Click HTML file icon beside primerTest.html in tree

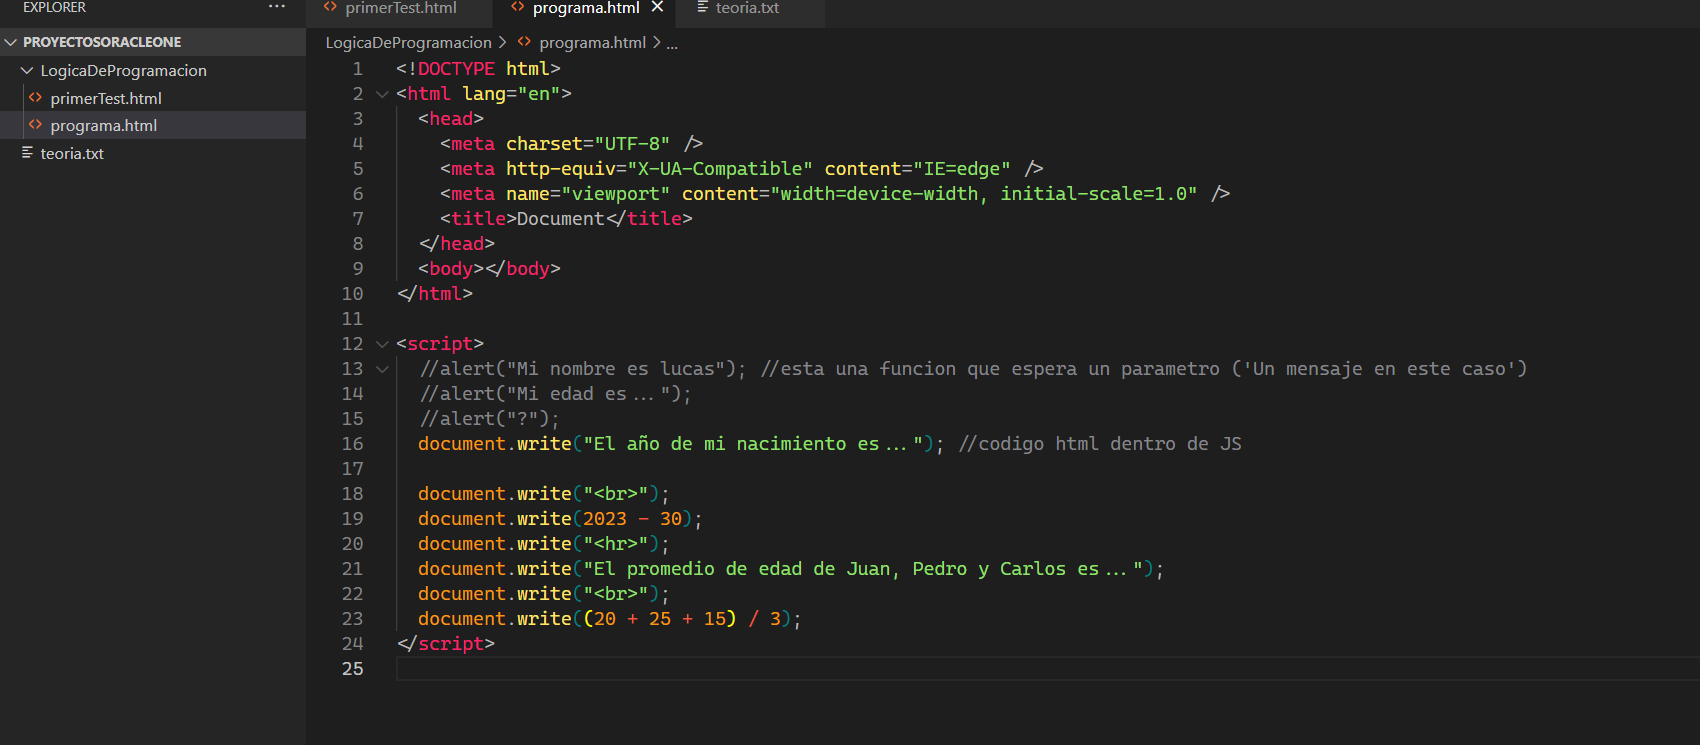point(36,98)
